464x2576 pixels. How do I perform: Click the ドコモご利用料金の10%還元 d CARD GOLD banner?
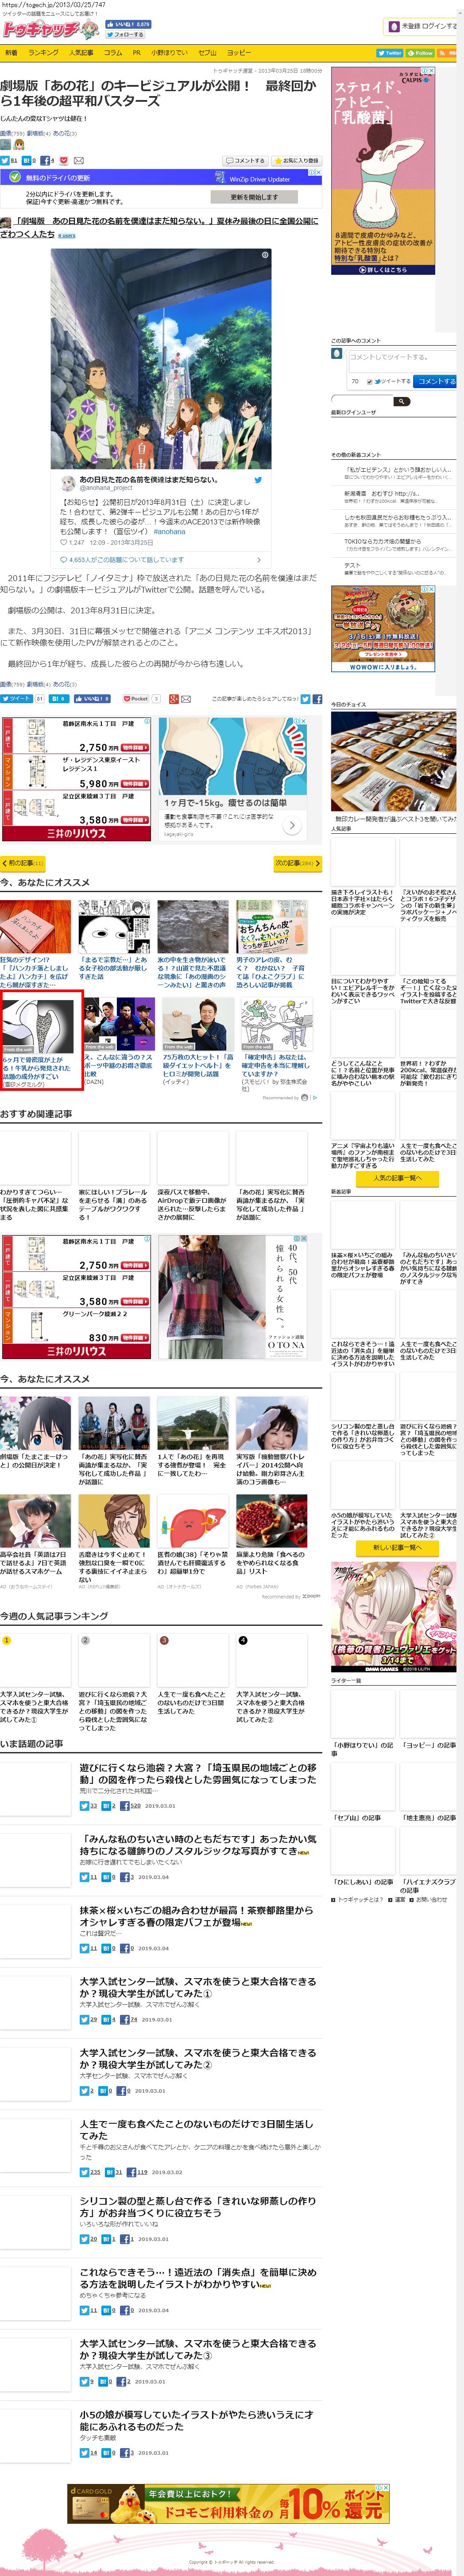[228, 2503]
